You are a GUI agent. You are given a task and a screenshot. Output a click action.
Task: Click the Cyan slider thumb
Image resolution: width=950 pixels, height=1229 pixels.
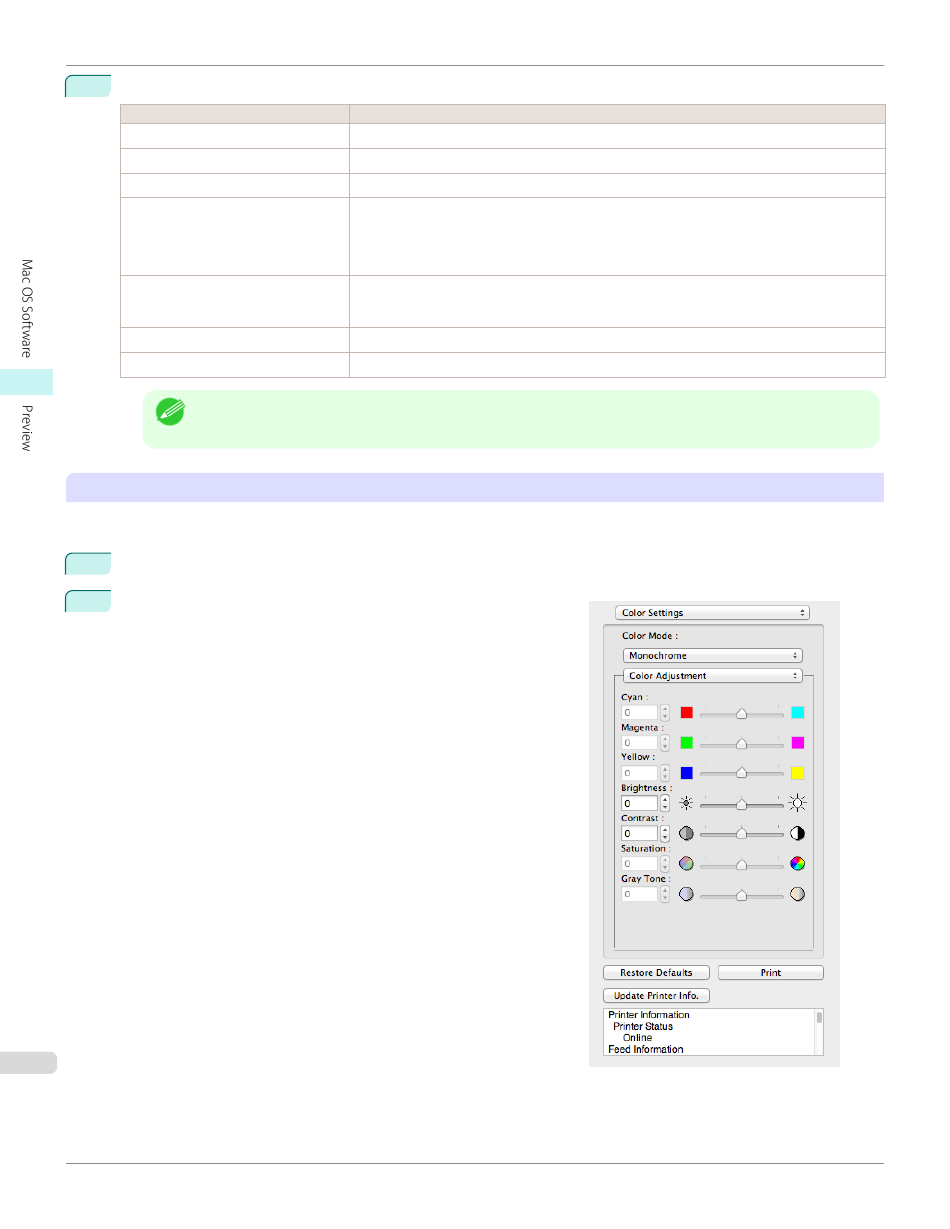pos(742,714)
